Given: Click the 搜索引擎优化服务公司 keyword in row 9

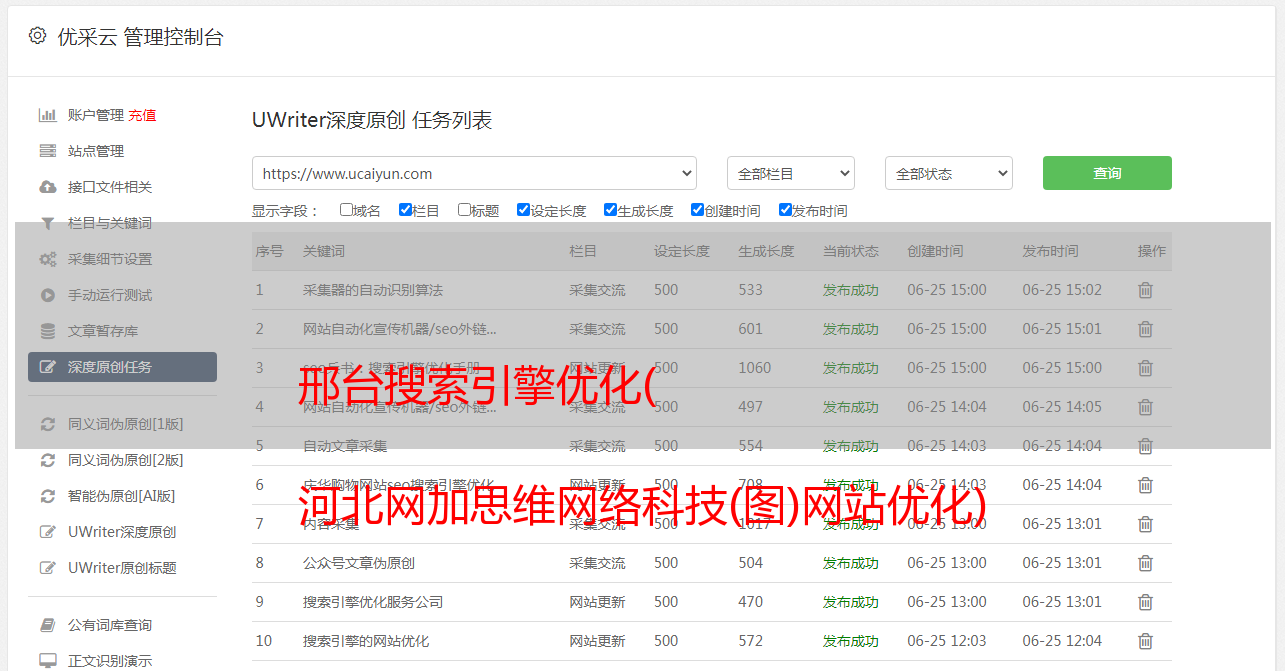Looking at the screenshot, I should pyautogui.click(x=372, y=602).
